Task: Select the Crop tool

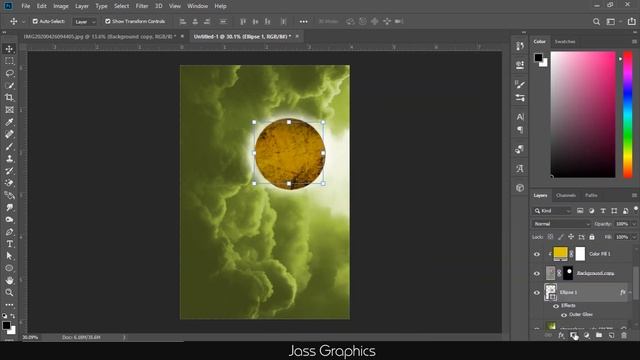Action: [9, 98]
